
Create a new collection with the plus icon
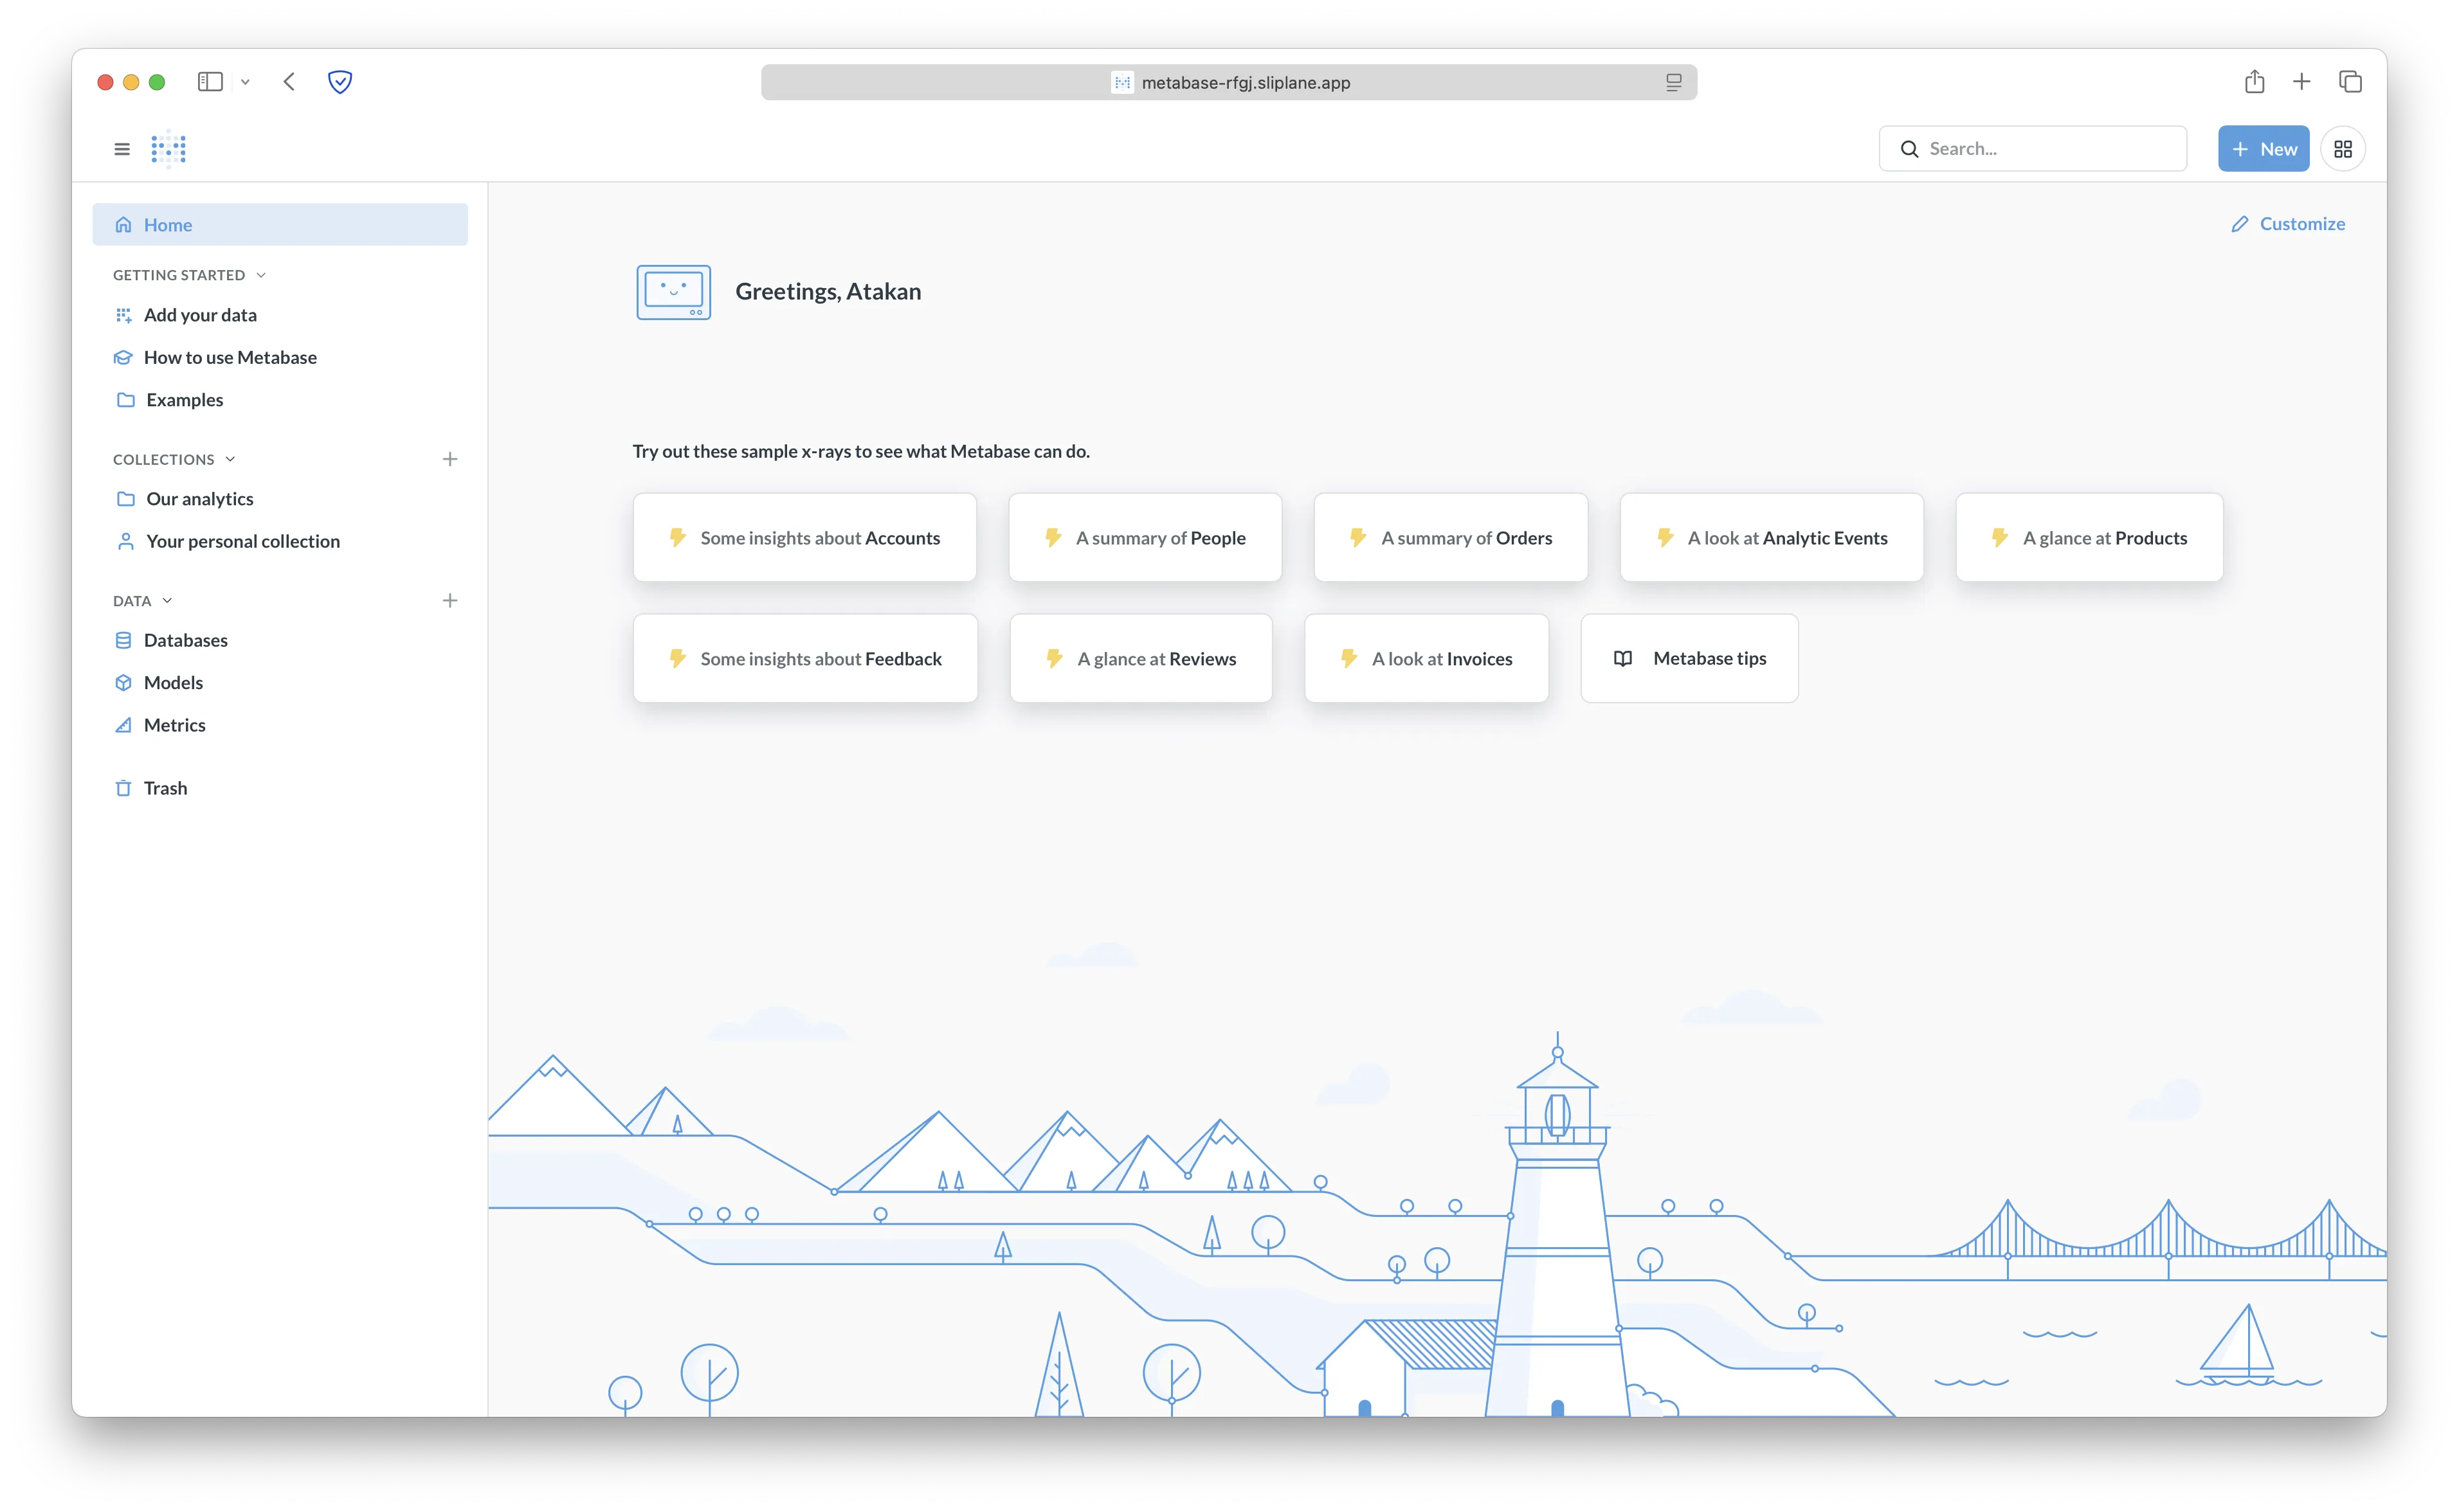pyautogui.click(x=450, y=459)
